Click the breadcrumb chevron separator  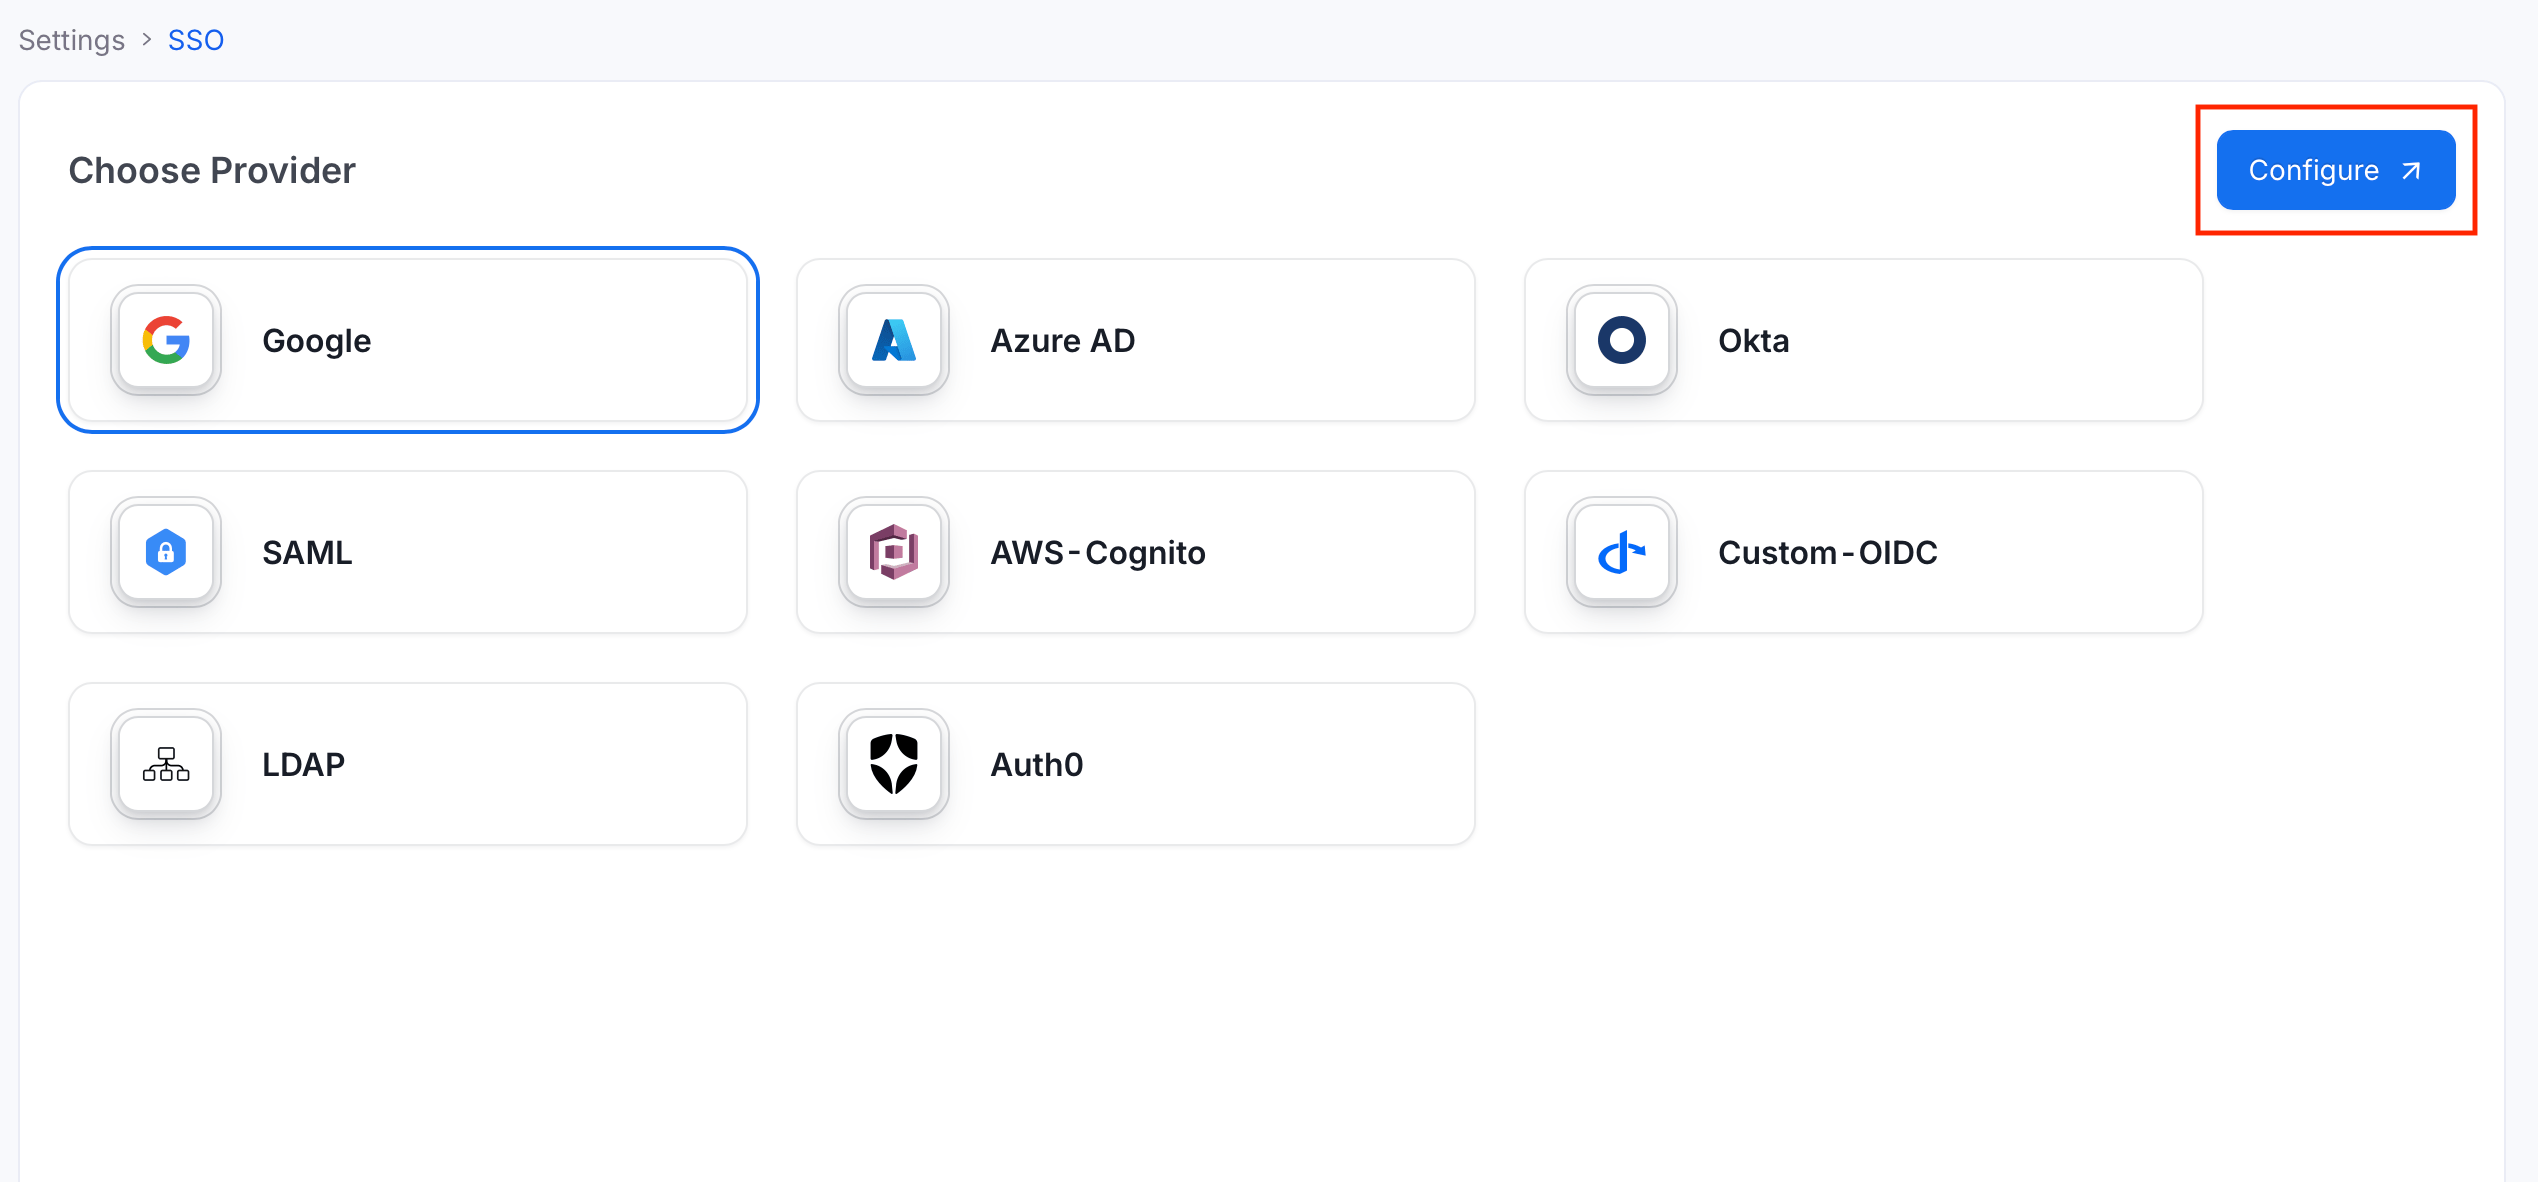[146, 39]
